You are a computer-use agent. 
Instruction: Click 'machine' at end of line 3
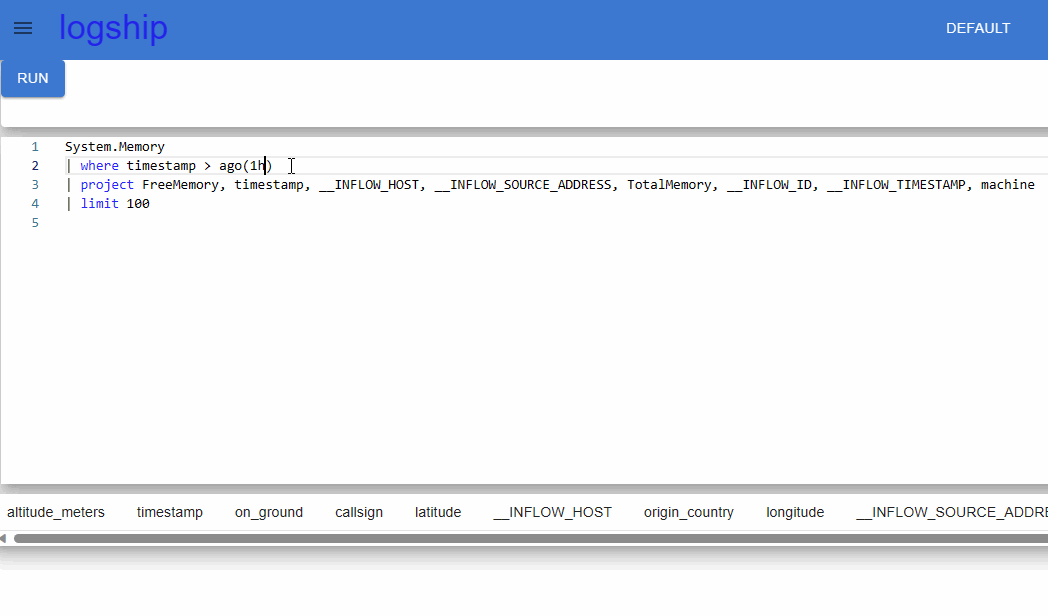click(x=1008, y=184)
